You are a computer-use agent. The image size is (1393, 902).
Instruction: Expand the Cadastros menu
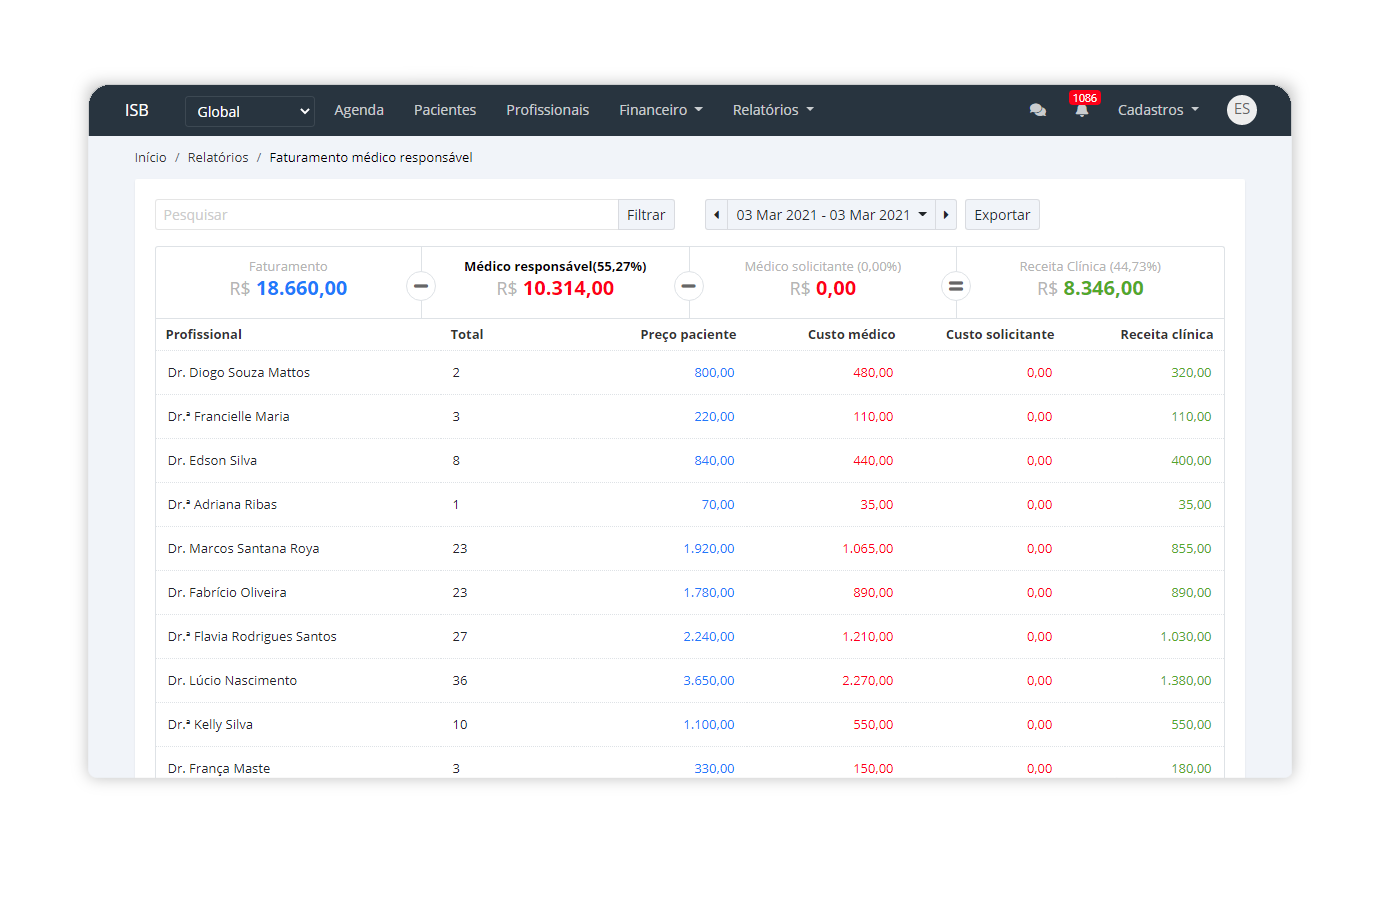1158,110
